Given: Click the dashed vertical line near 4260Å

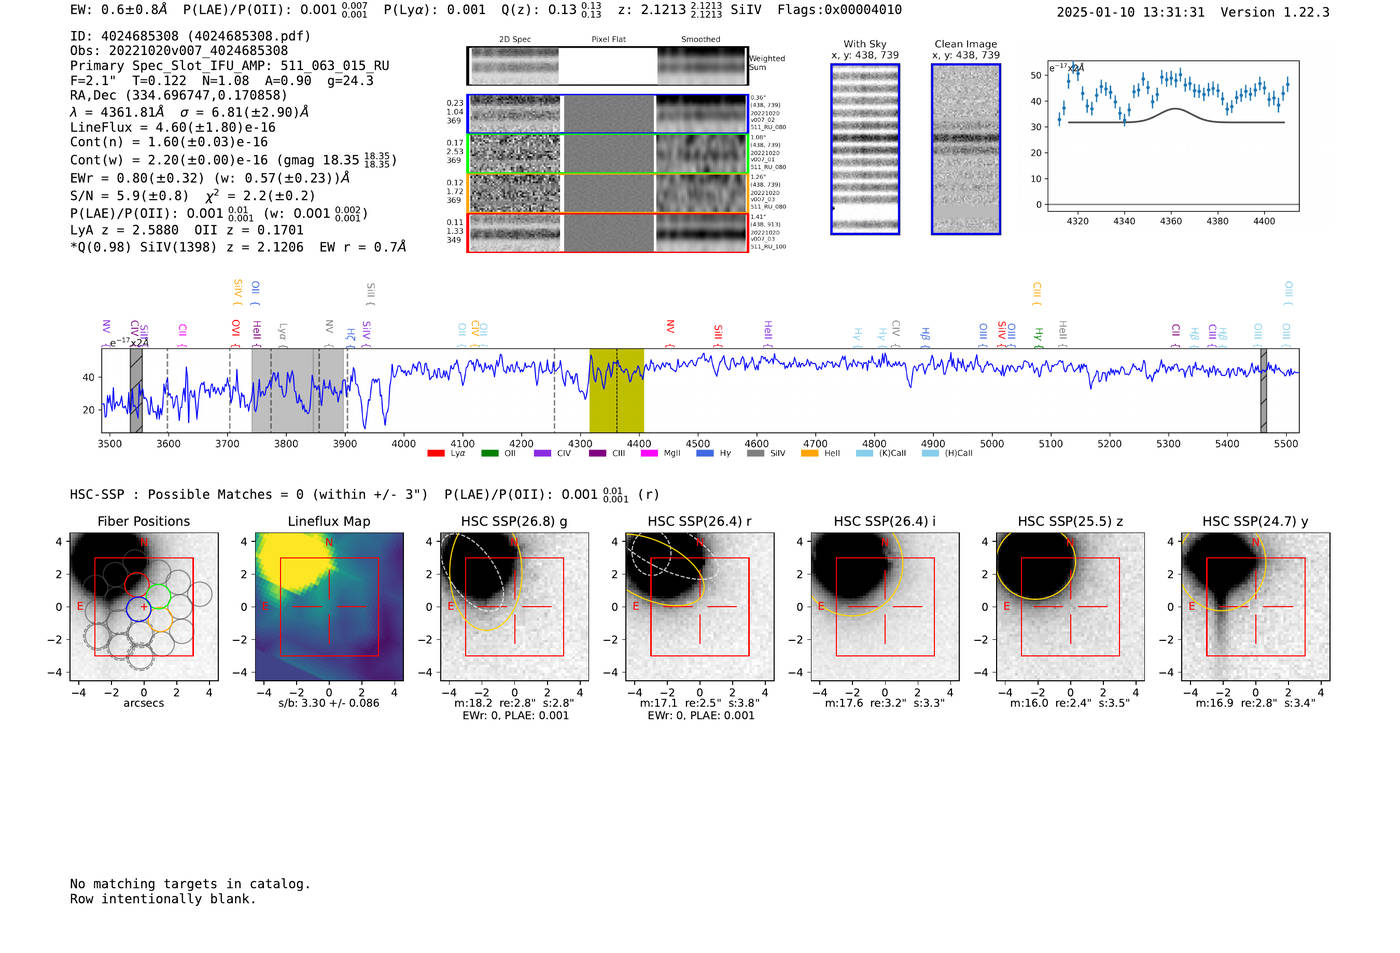Looking at the screenshot, I should 555,390.
